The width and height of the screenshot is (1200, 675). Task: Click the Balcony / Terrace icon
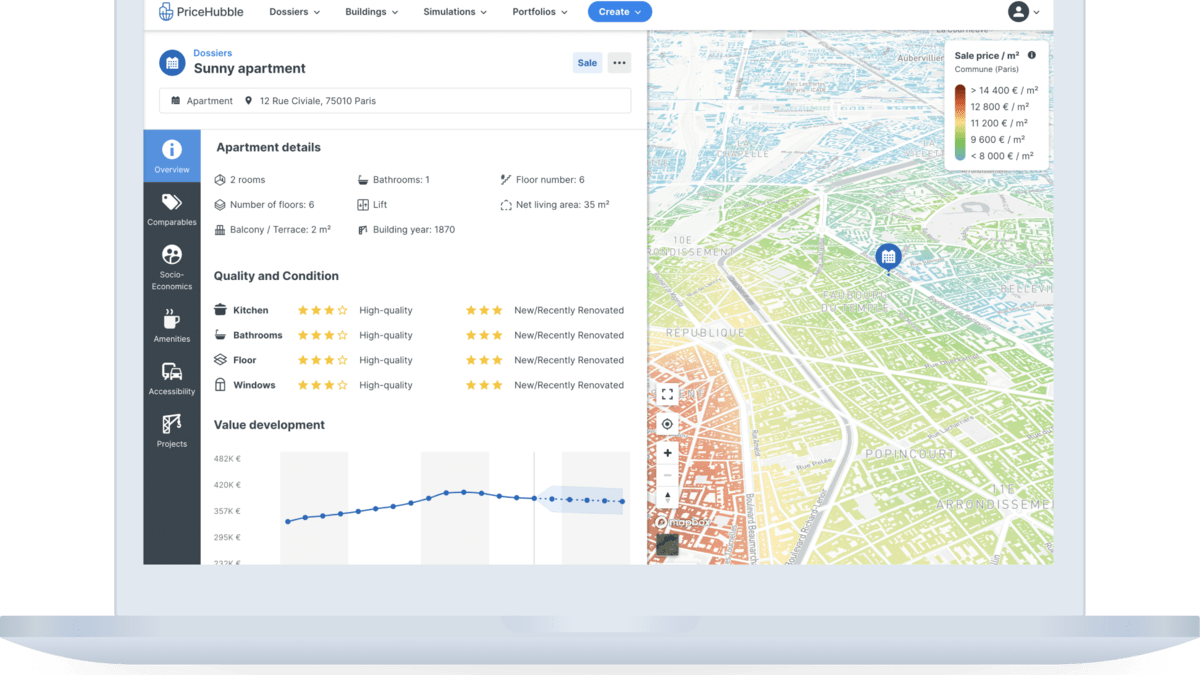point(221,230)
